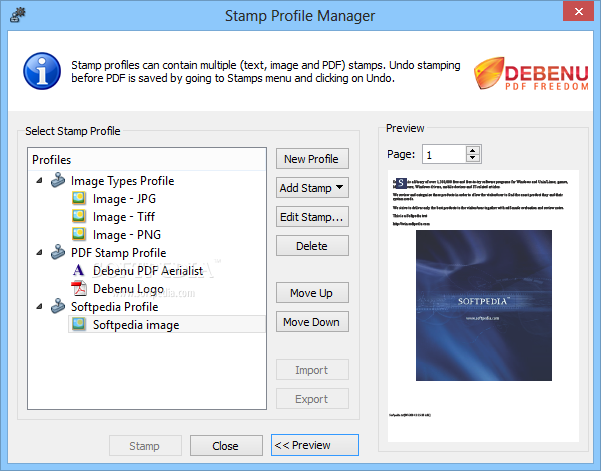
Task: Move the selected stamp up
Action: coord(312,293)
